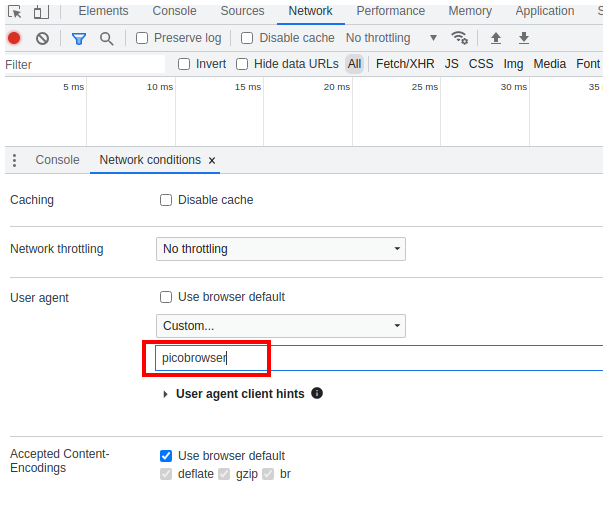
Task: Expand User agent client hints section
Action: (166, 394)
